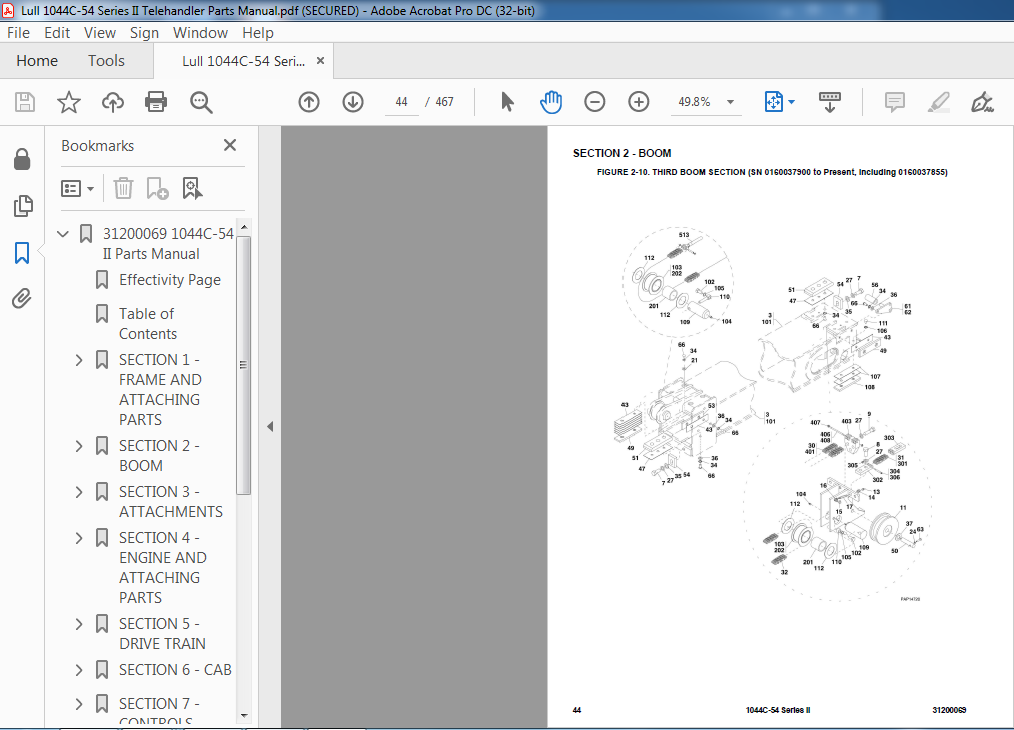Viewport: 1014px width, 730px height.
Task: Expand SECTION 2 - BOOM bookmark
Action: 79,446
